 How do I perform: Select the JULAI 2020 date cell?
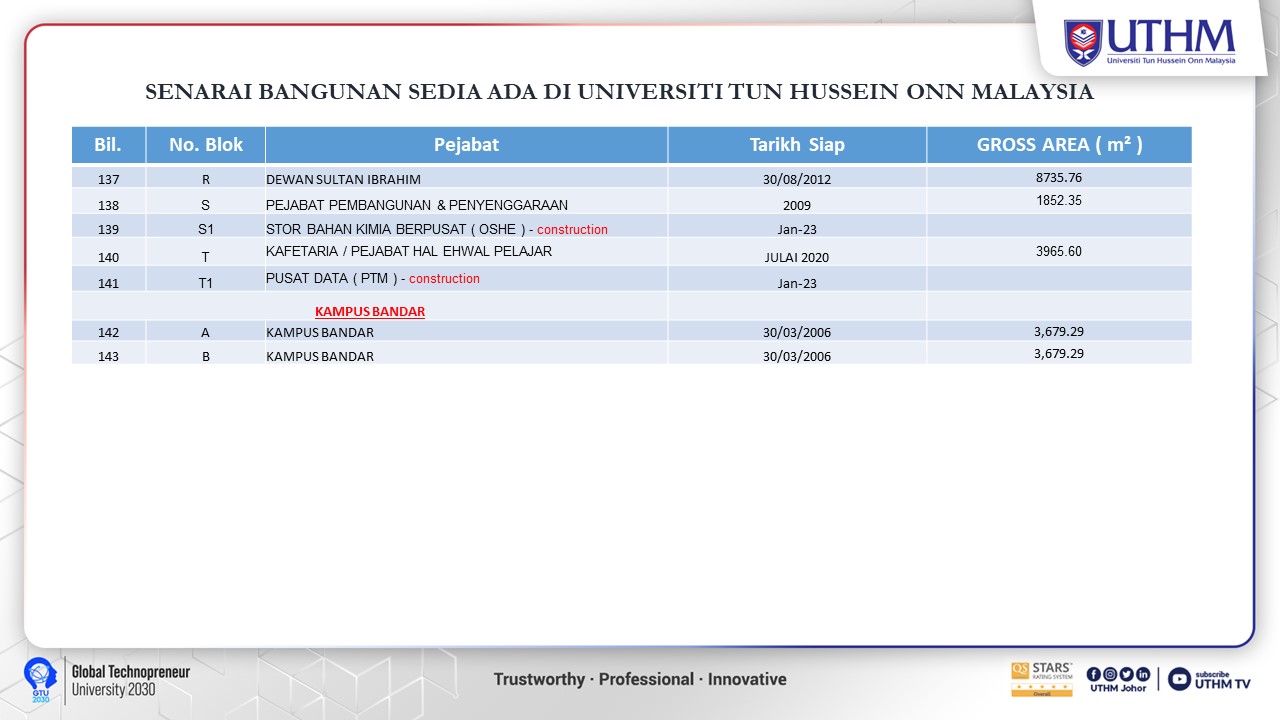point(797,257)
